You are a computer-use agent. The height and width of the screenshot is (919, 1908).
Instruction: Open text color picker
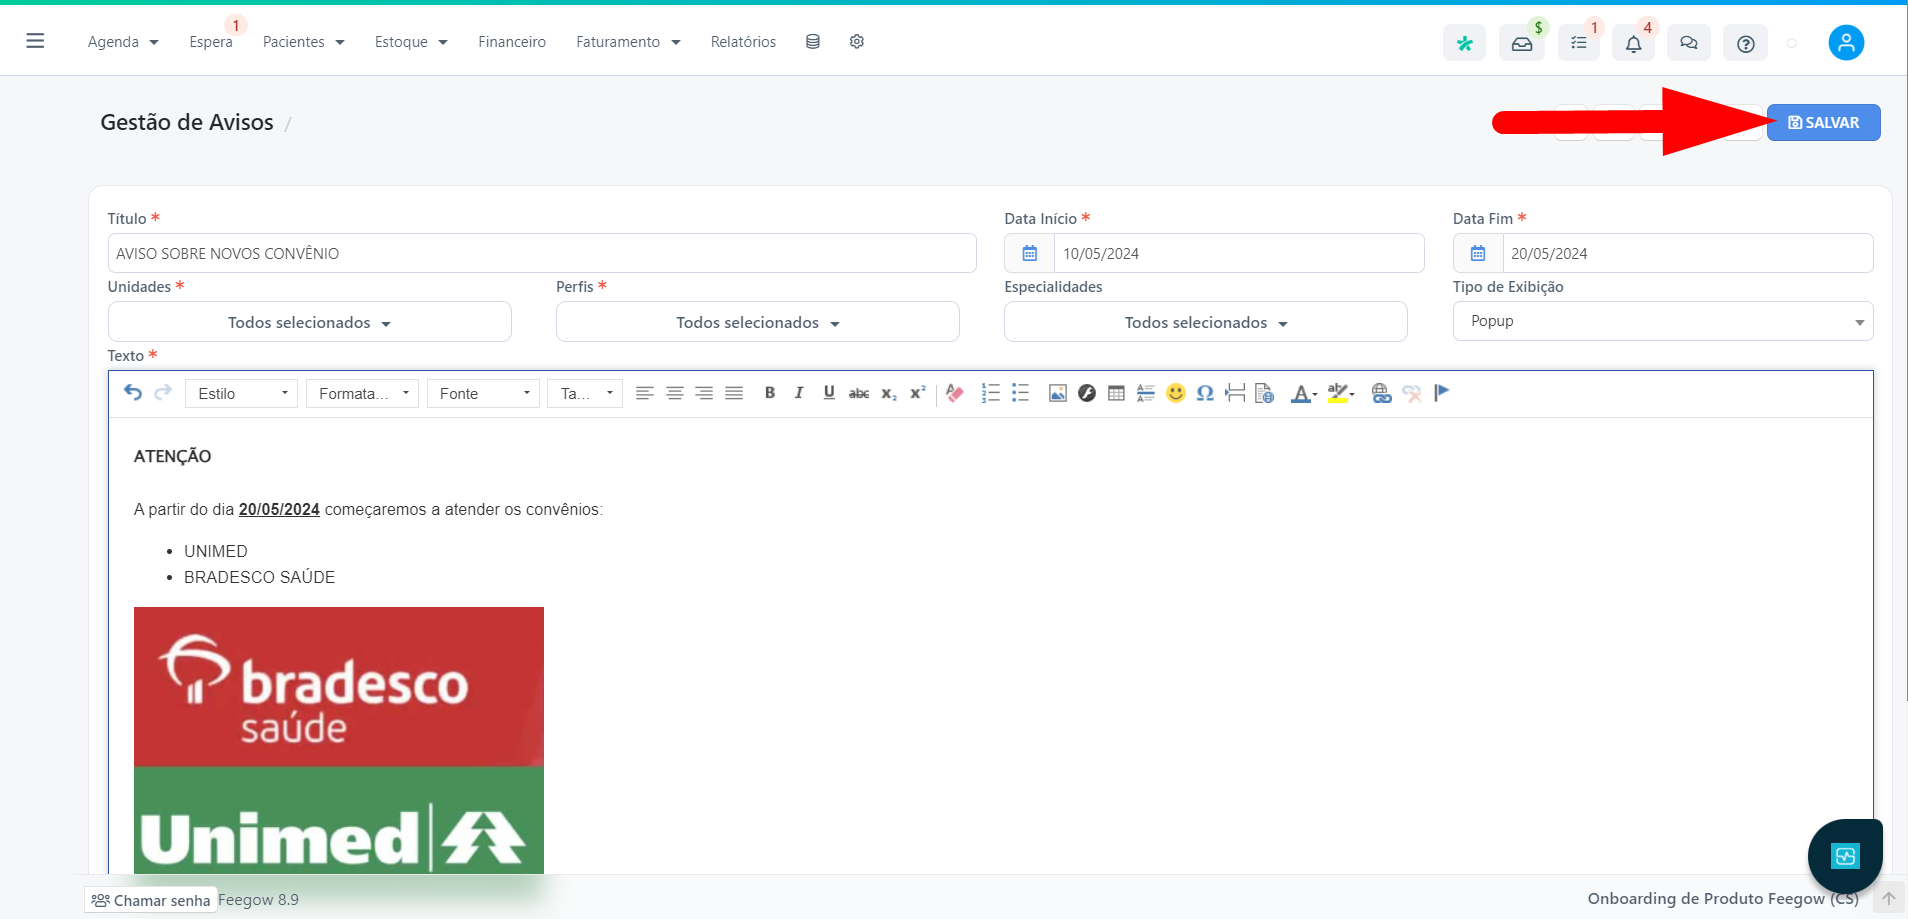coord(1304,393)
